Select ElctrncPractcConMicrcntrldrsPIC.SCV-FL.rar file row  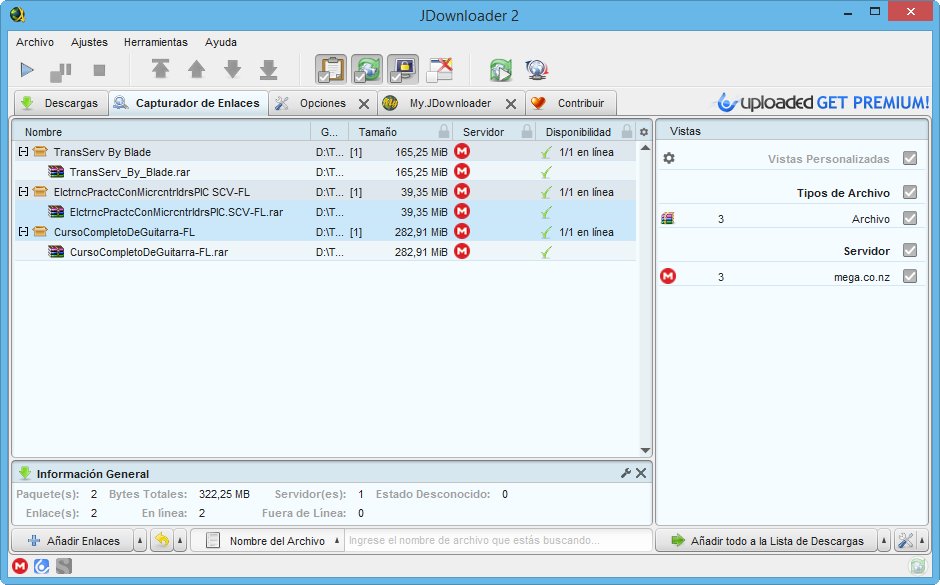point(326,212)
